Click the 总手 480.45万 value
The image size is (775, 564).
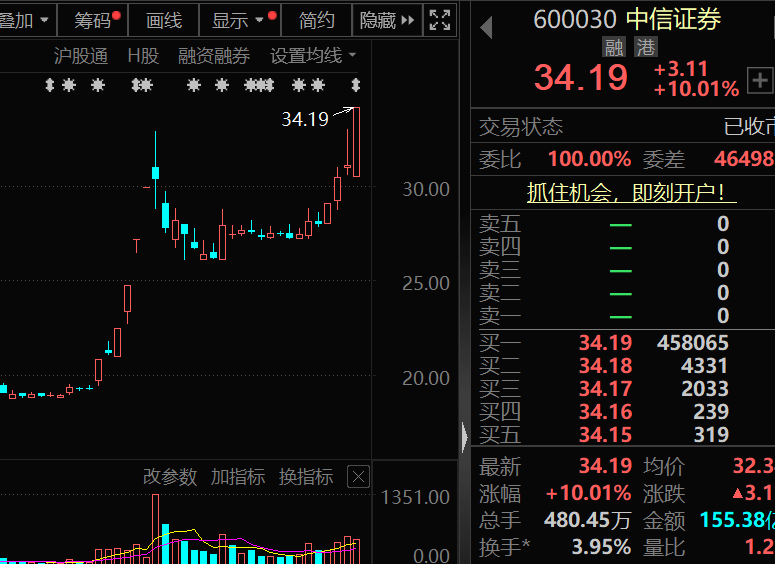[587, 520]
